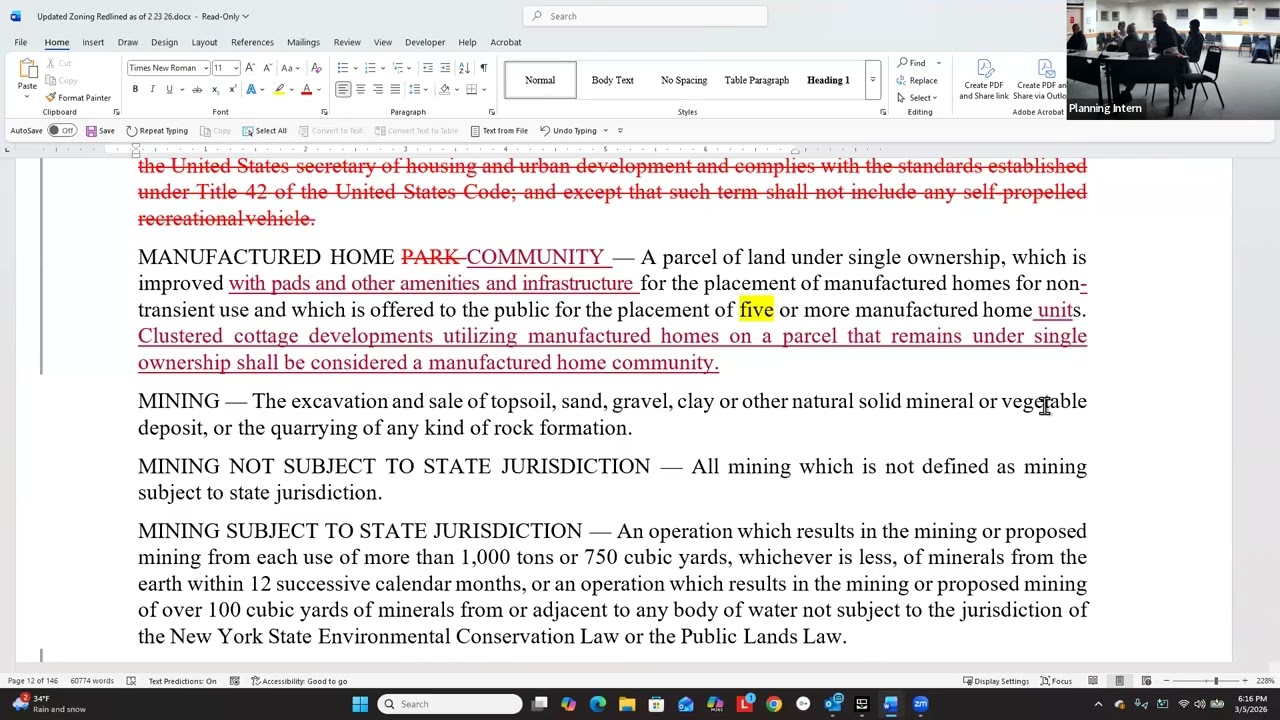Apply multilevel list formatting
The image size is (1280, 720).
click(397, 68)
